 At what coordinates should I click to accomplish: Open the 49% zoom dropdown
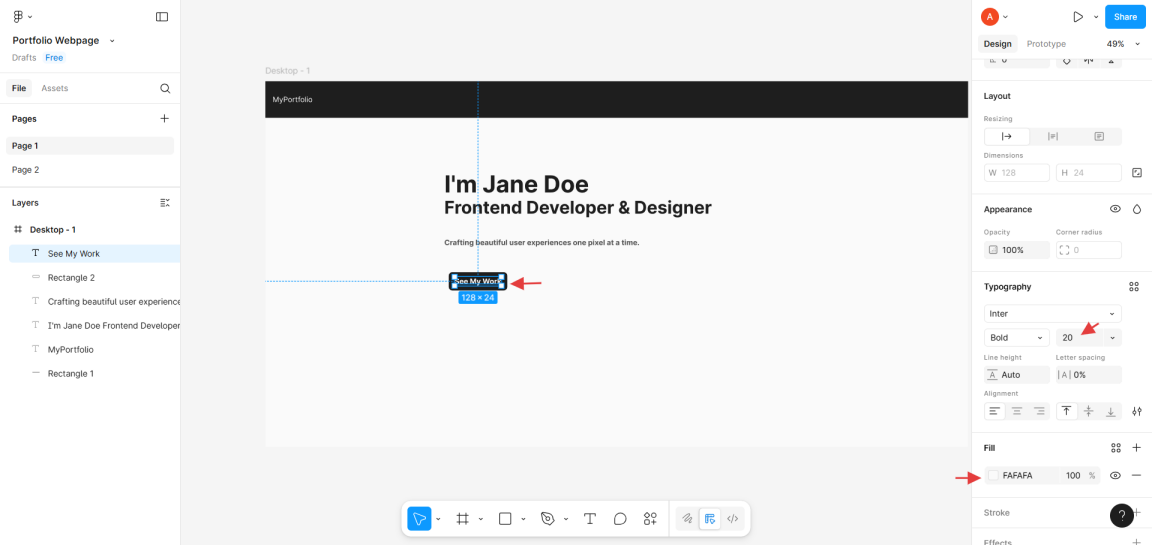coord(1120,44)
